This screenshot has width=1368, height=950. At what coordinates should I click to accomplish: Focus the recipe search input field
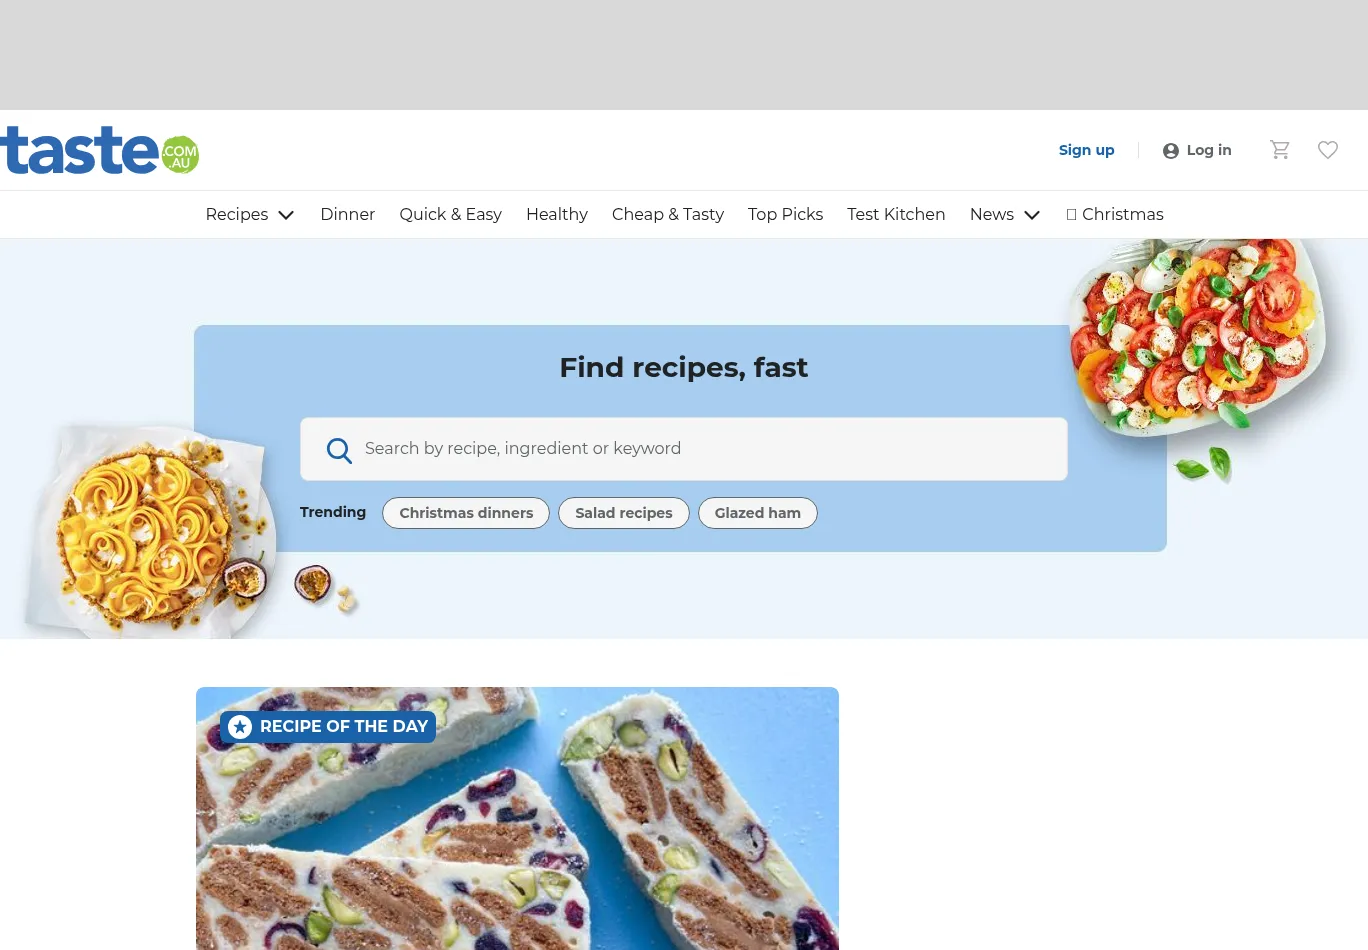(x=684, y=449)
